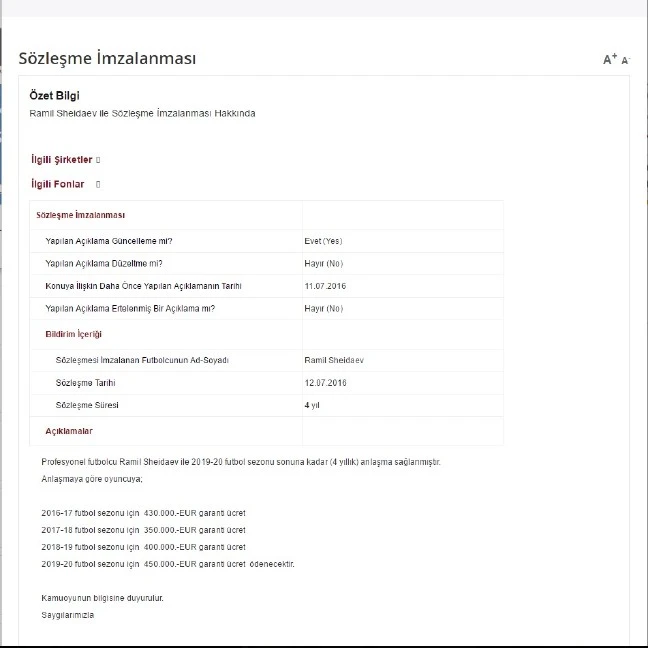Click the summary text about Ramil Sheidaev
Screen dimensions: 648x648
click(x=142, y=114)
